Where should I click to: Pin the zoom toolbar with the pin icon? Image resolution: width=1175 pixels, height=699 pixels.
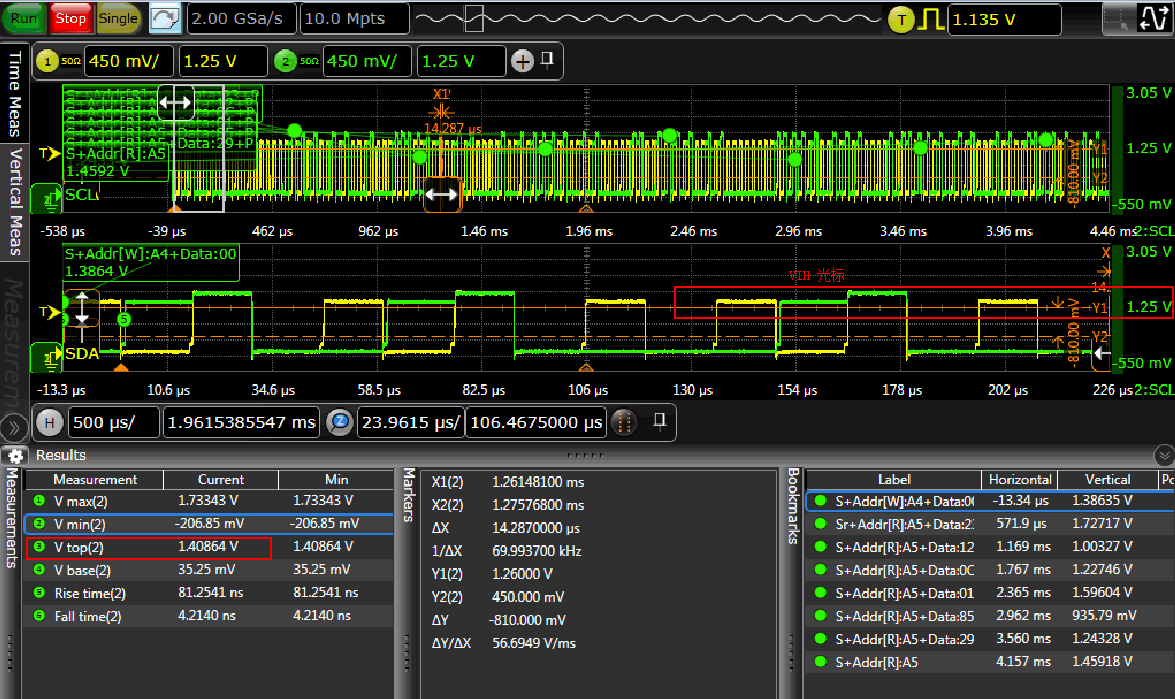coord(657,421)
